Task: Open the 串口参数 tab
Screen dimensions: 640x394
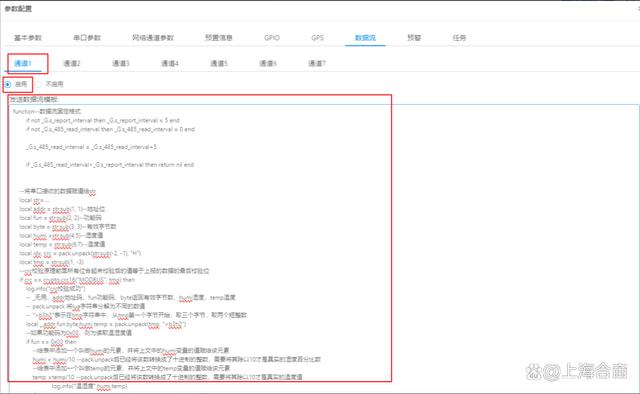Action: [x=87, y=38]
